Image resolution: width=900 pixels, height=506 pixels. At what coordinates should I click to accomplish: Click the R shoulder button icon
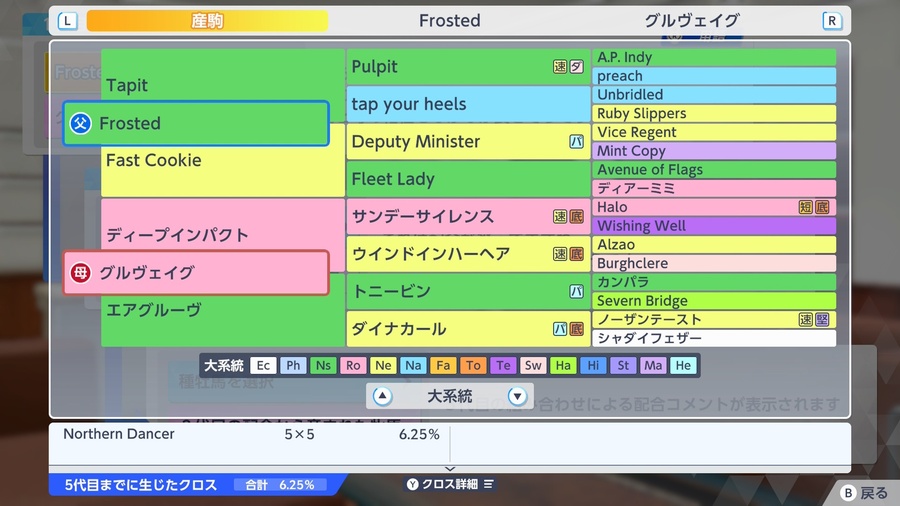point(832,21)
